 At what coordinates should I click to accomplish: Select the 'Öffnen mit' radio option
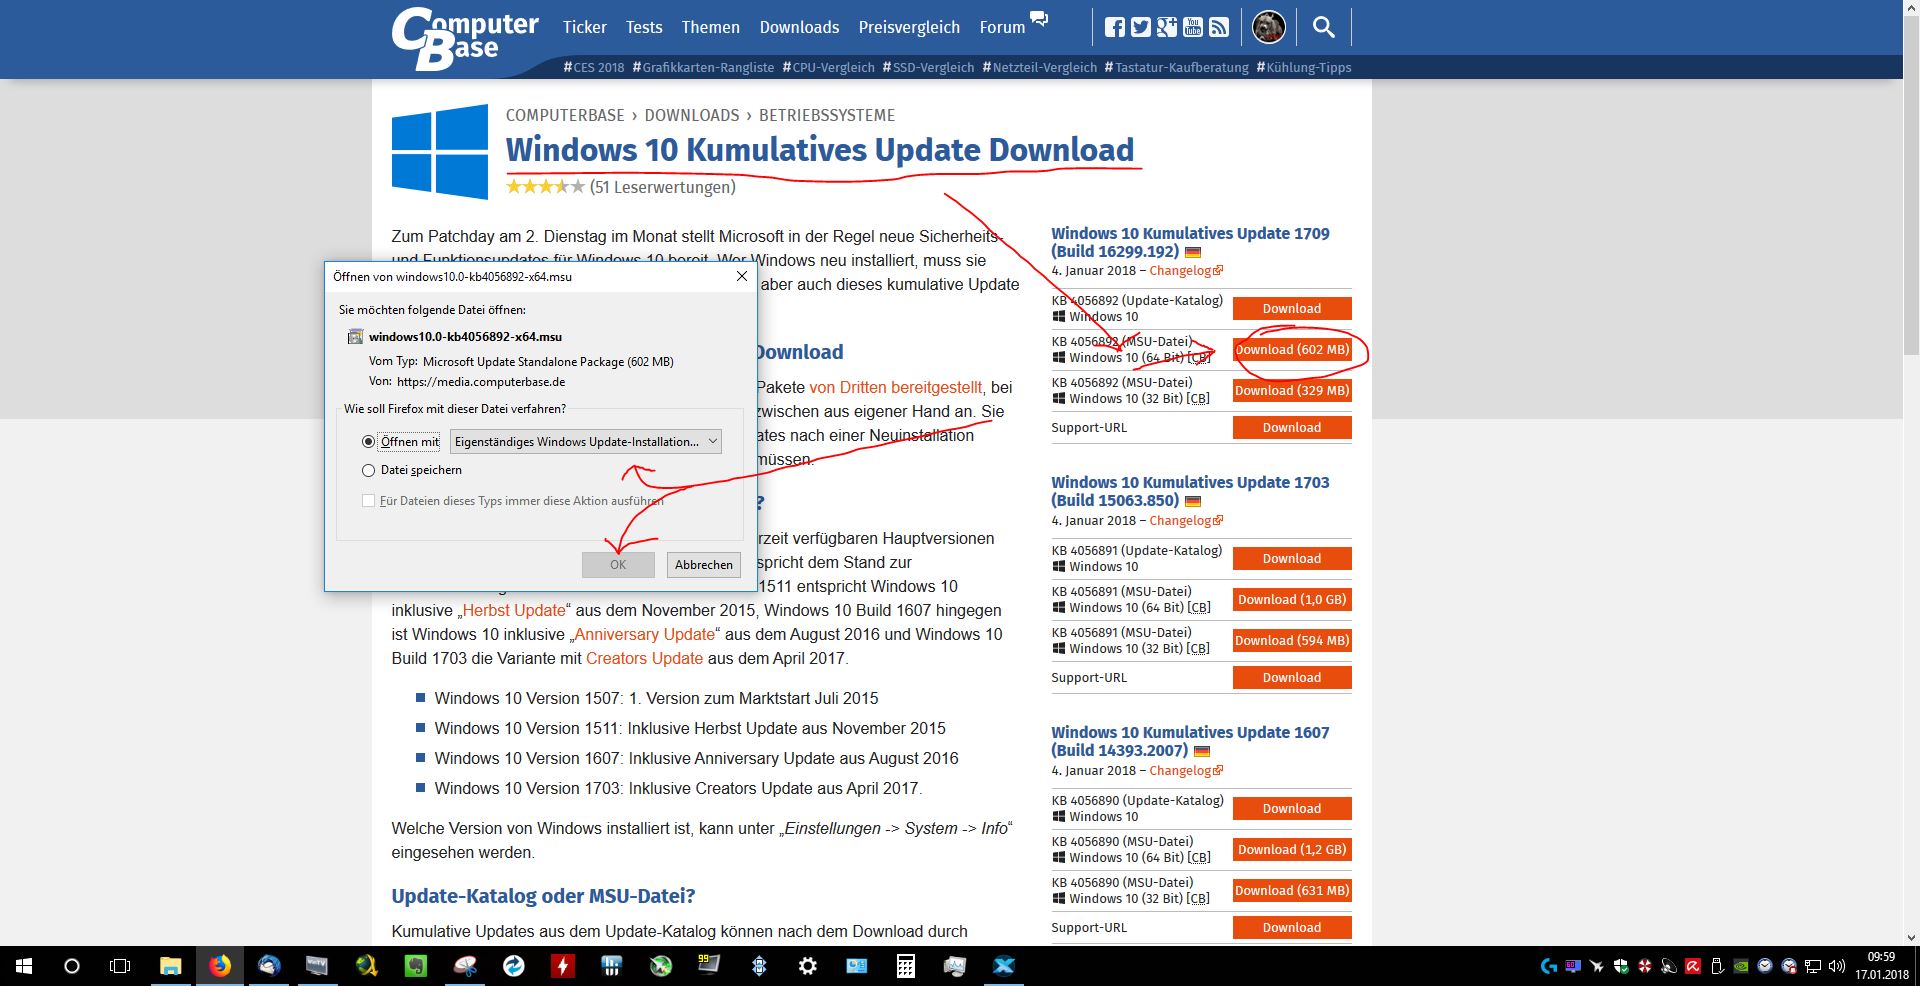pyautogui.click(x=368, y=442)
